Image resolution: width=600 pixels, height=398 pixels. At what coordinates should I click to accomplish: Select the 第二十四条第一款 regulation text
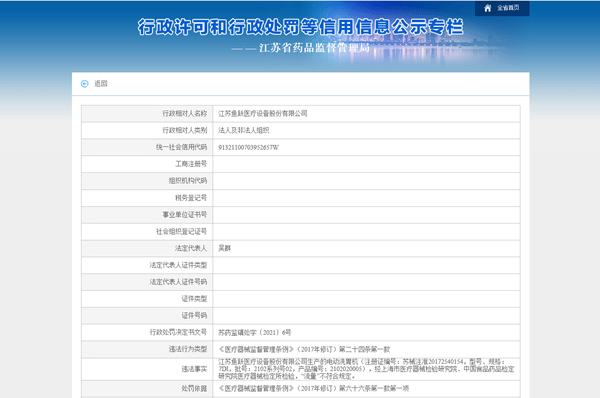[365, 349]
